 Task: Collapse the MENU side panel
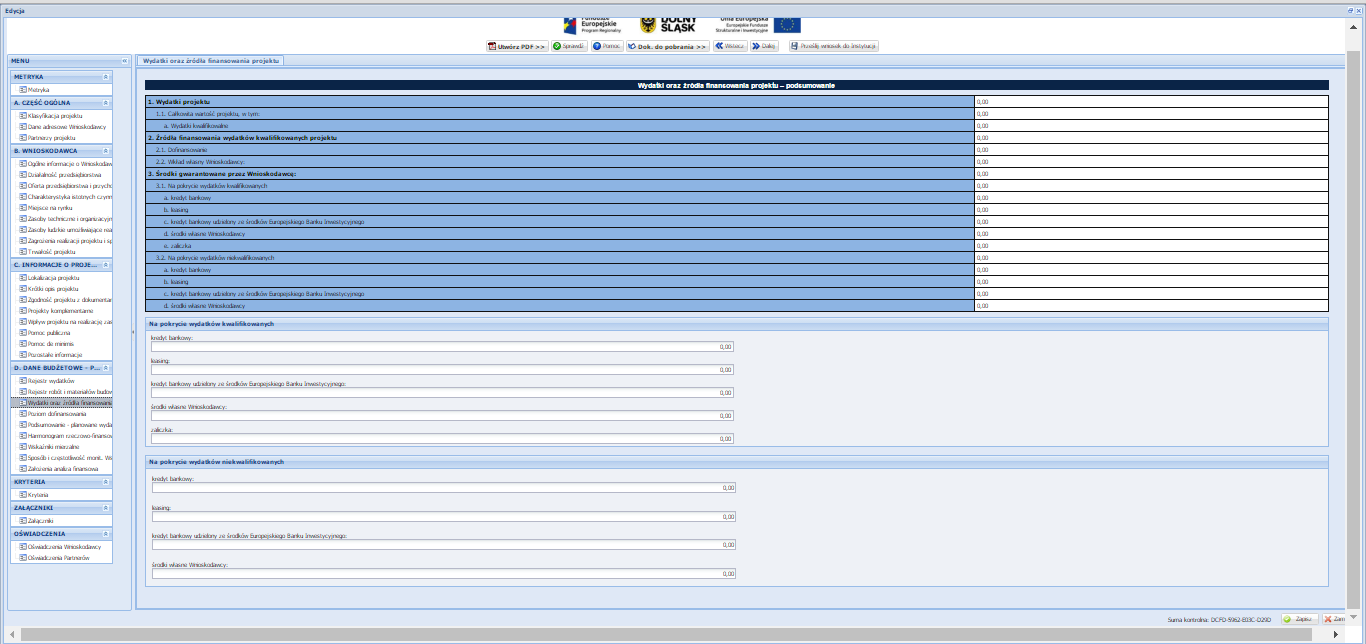pyautogui.click(x=125, y=61)
